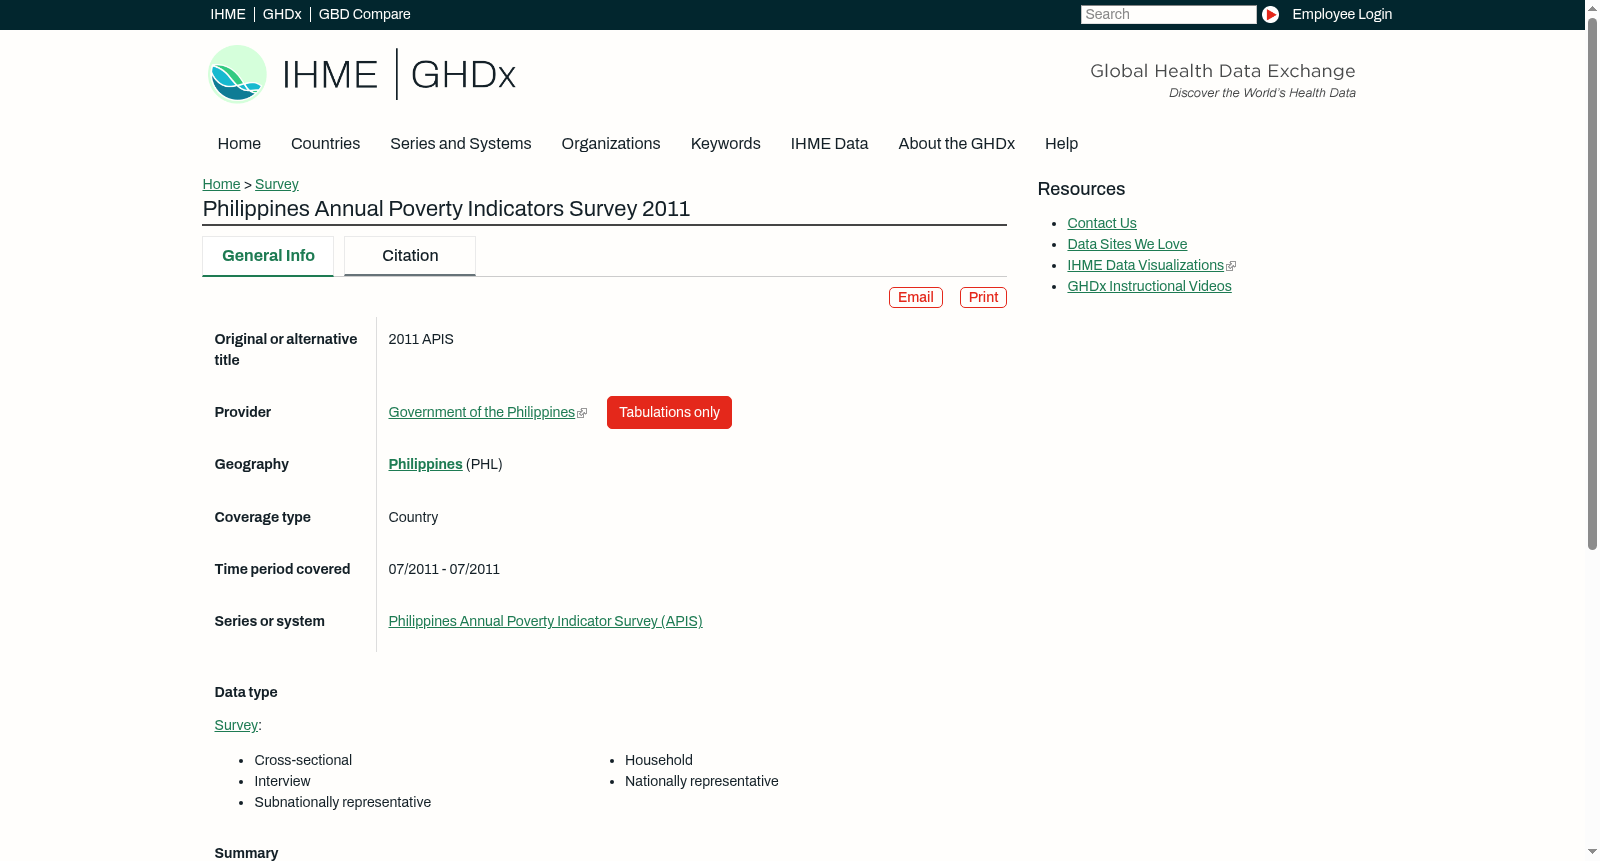Click the external link icon beside IHME Data Visualizations

point(1231,266)
